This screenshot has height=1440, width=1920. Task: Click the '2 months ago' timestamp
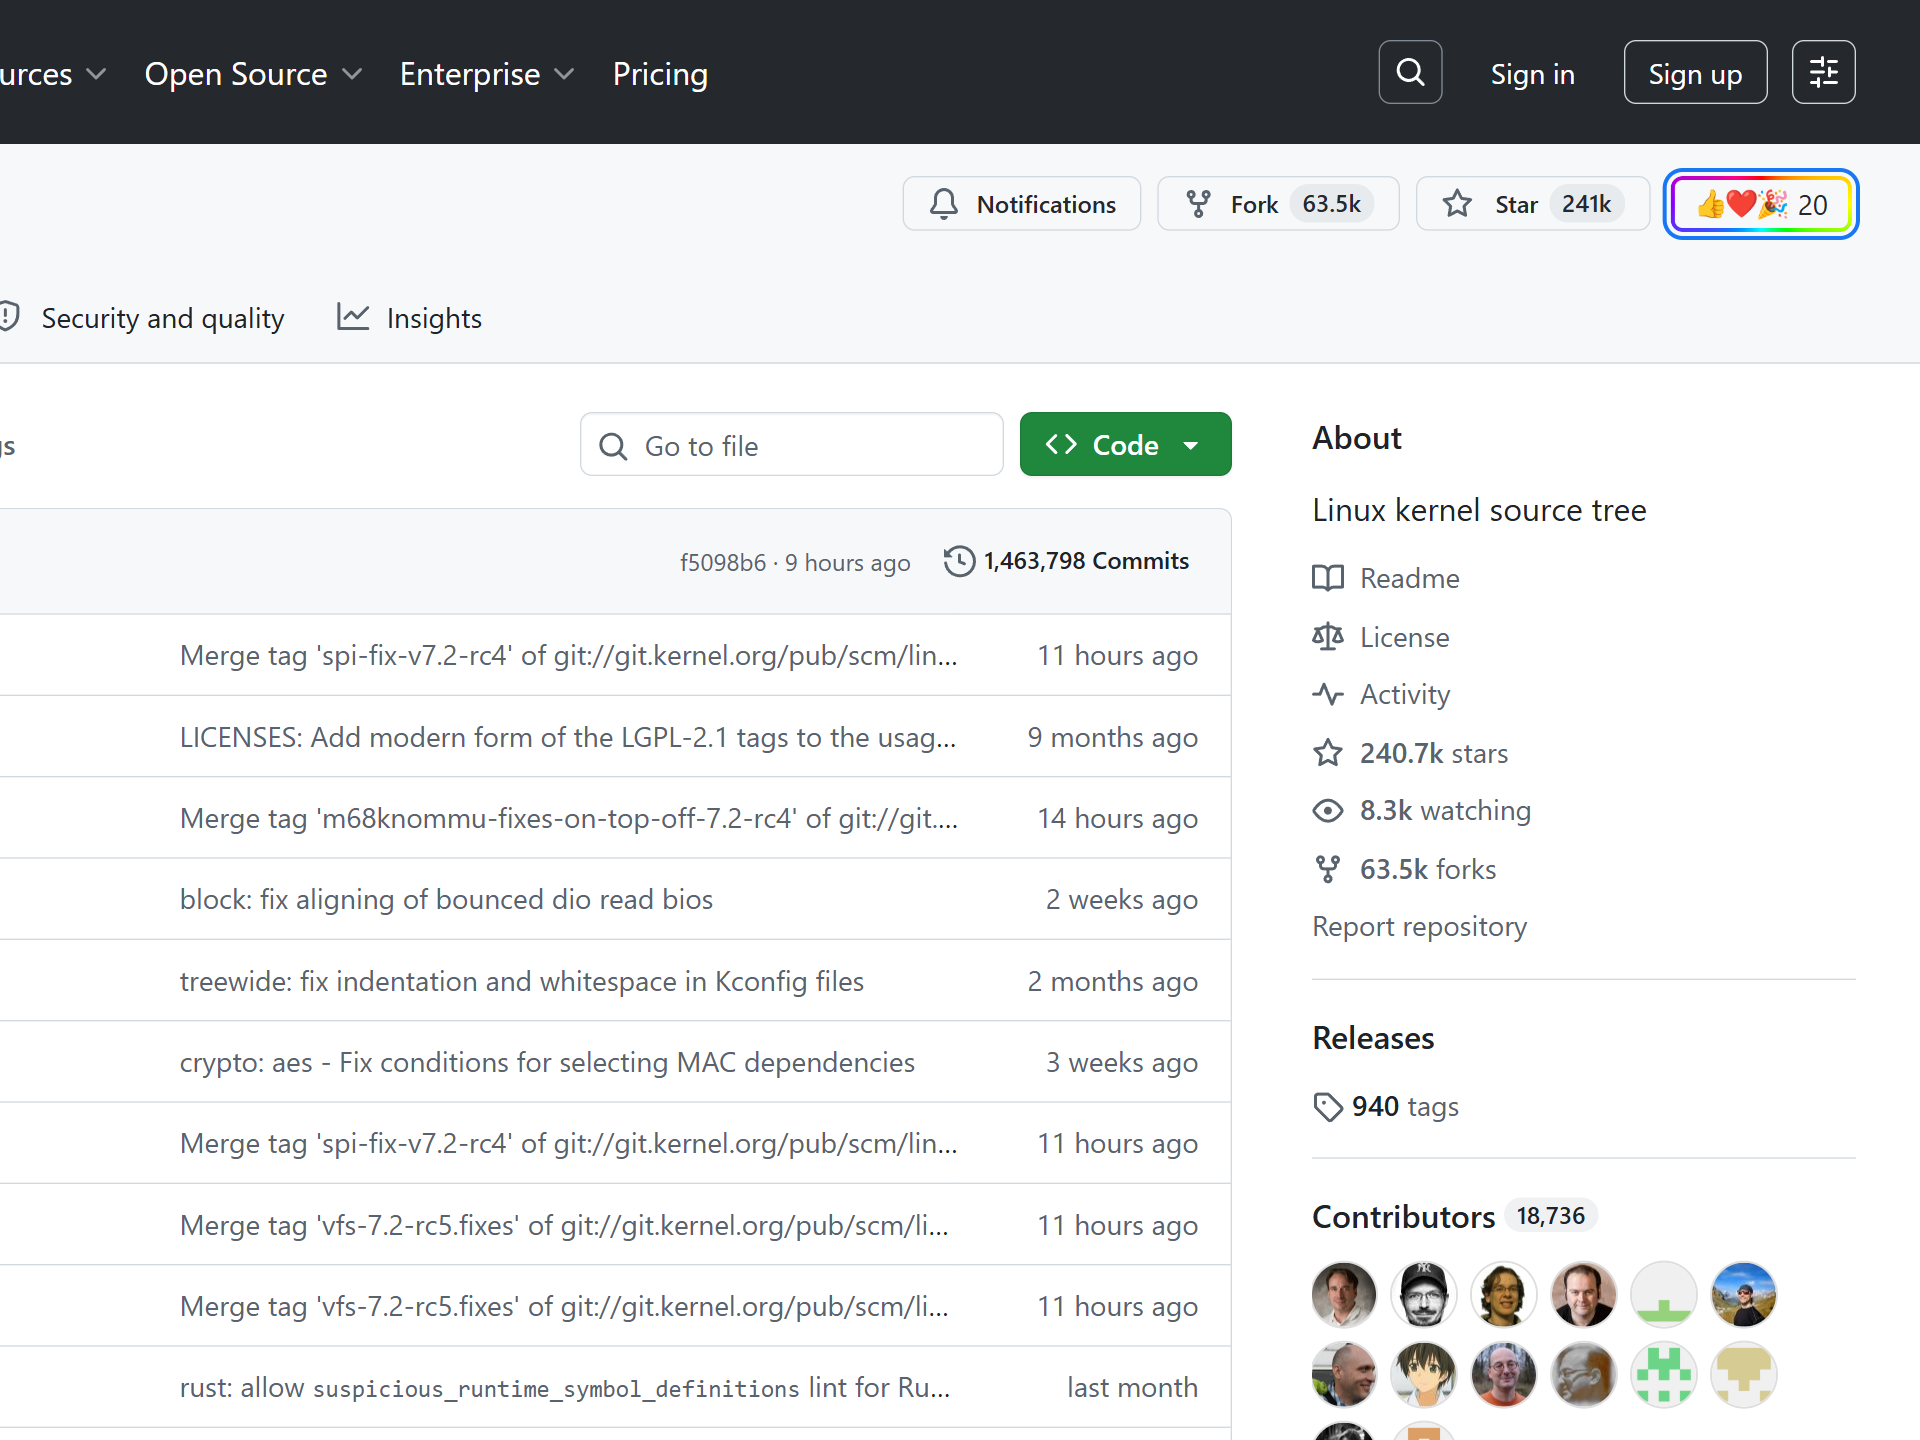point(1112,981)
